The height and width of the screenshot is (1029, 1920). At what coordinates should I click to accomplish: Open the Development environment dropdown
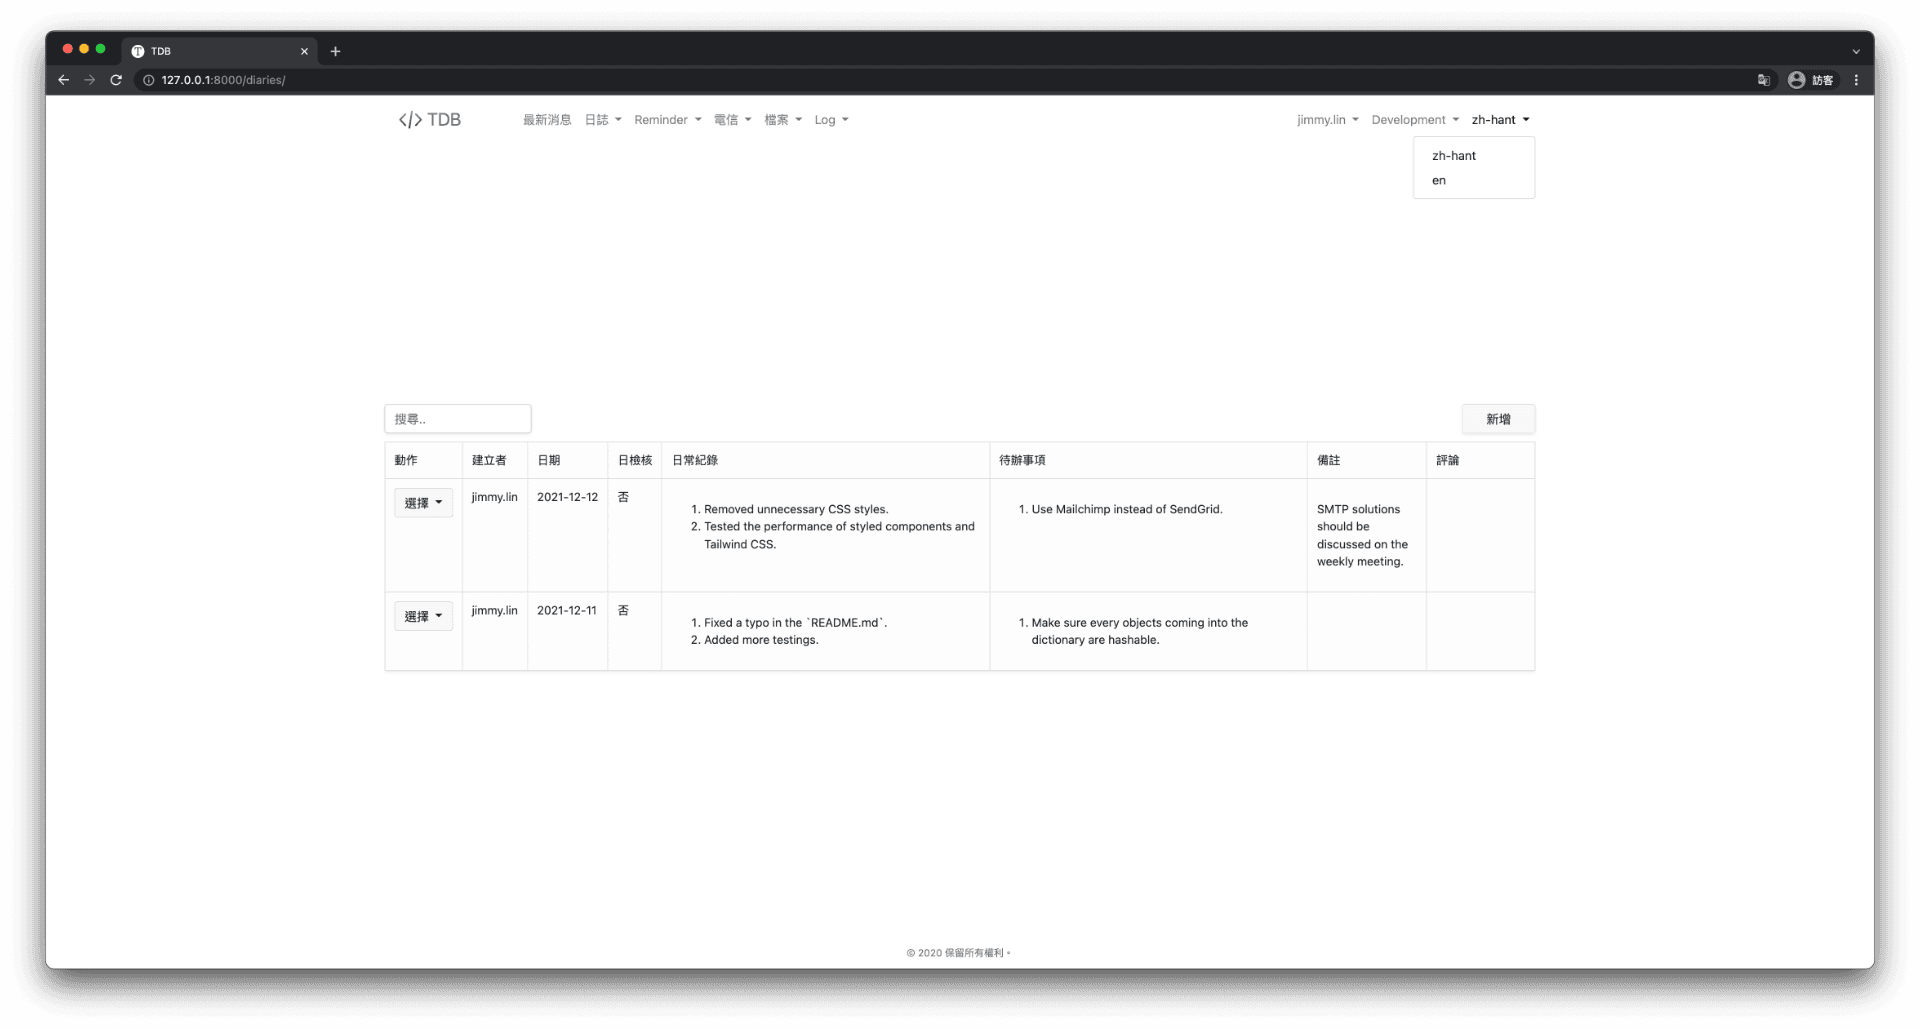point(1415,120)
